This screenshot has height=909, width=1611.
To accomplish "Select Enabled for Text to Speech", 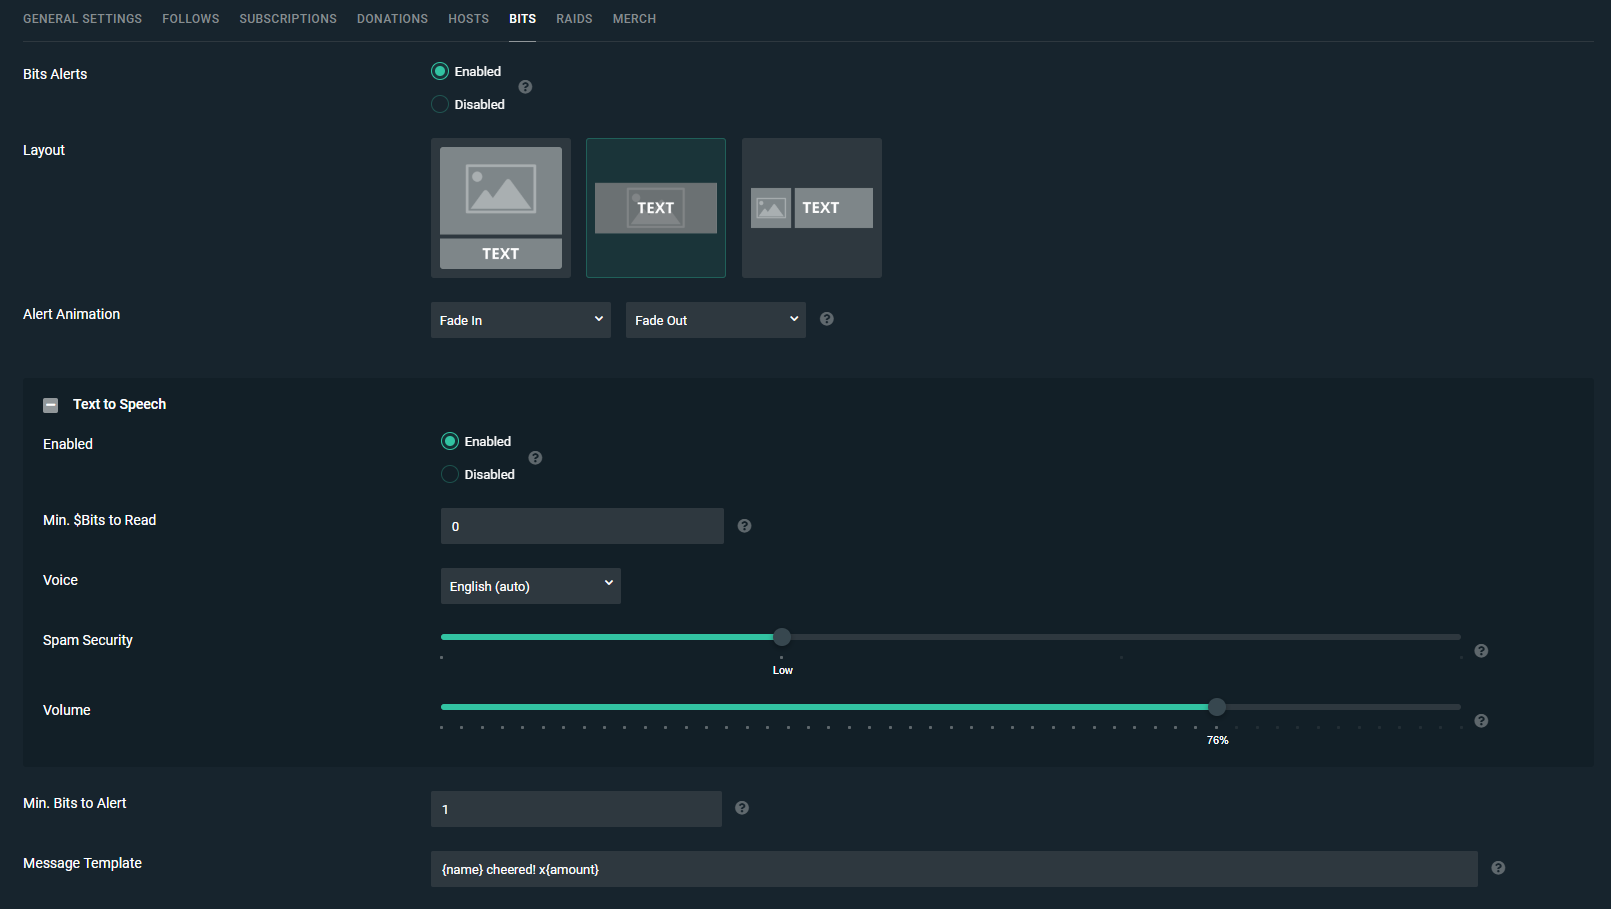I will (449, 441).
